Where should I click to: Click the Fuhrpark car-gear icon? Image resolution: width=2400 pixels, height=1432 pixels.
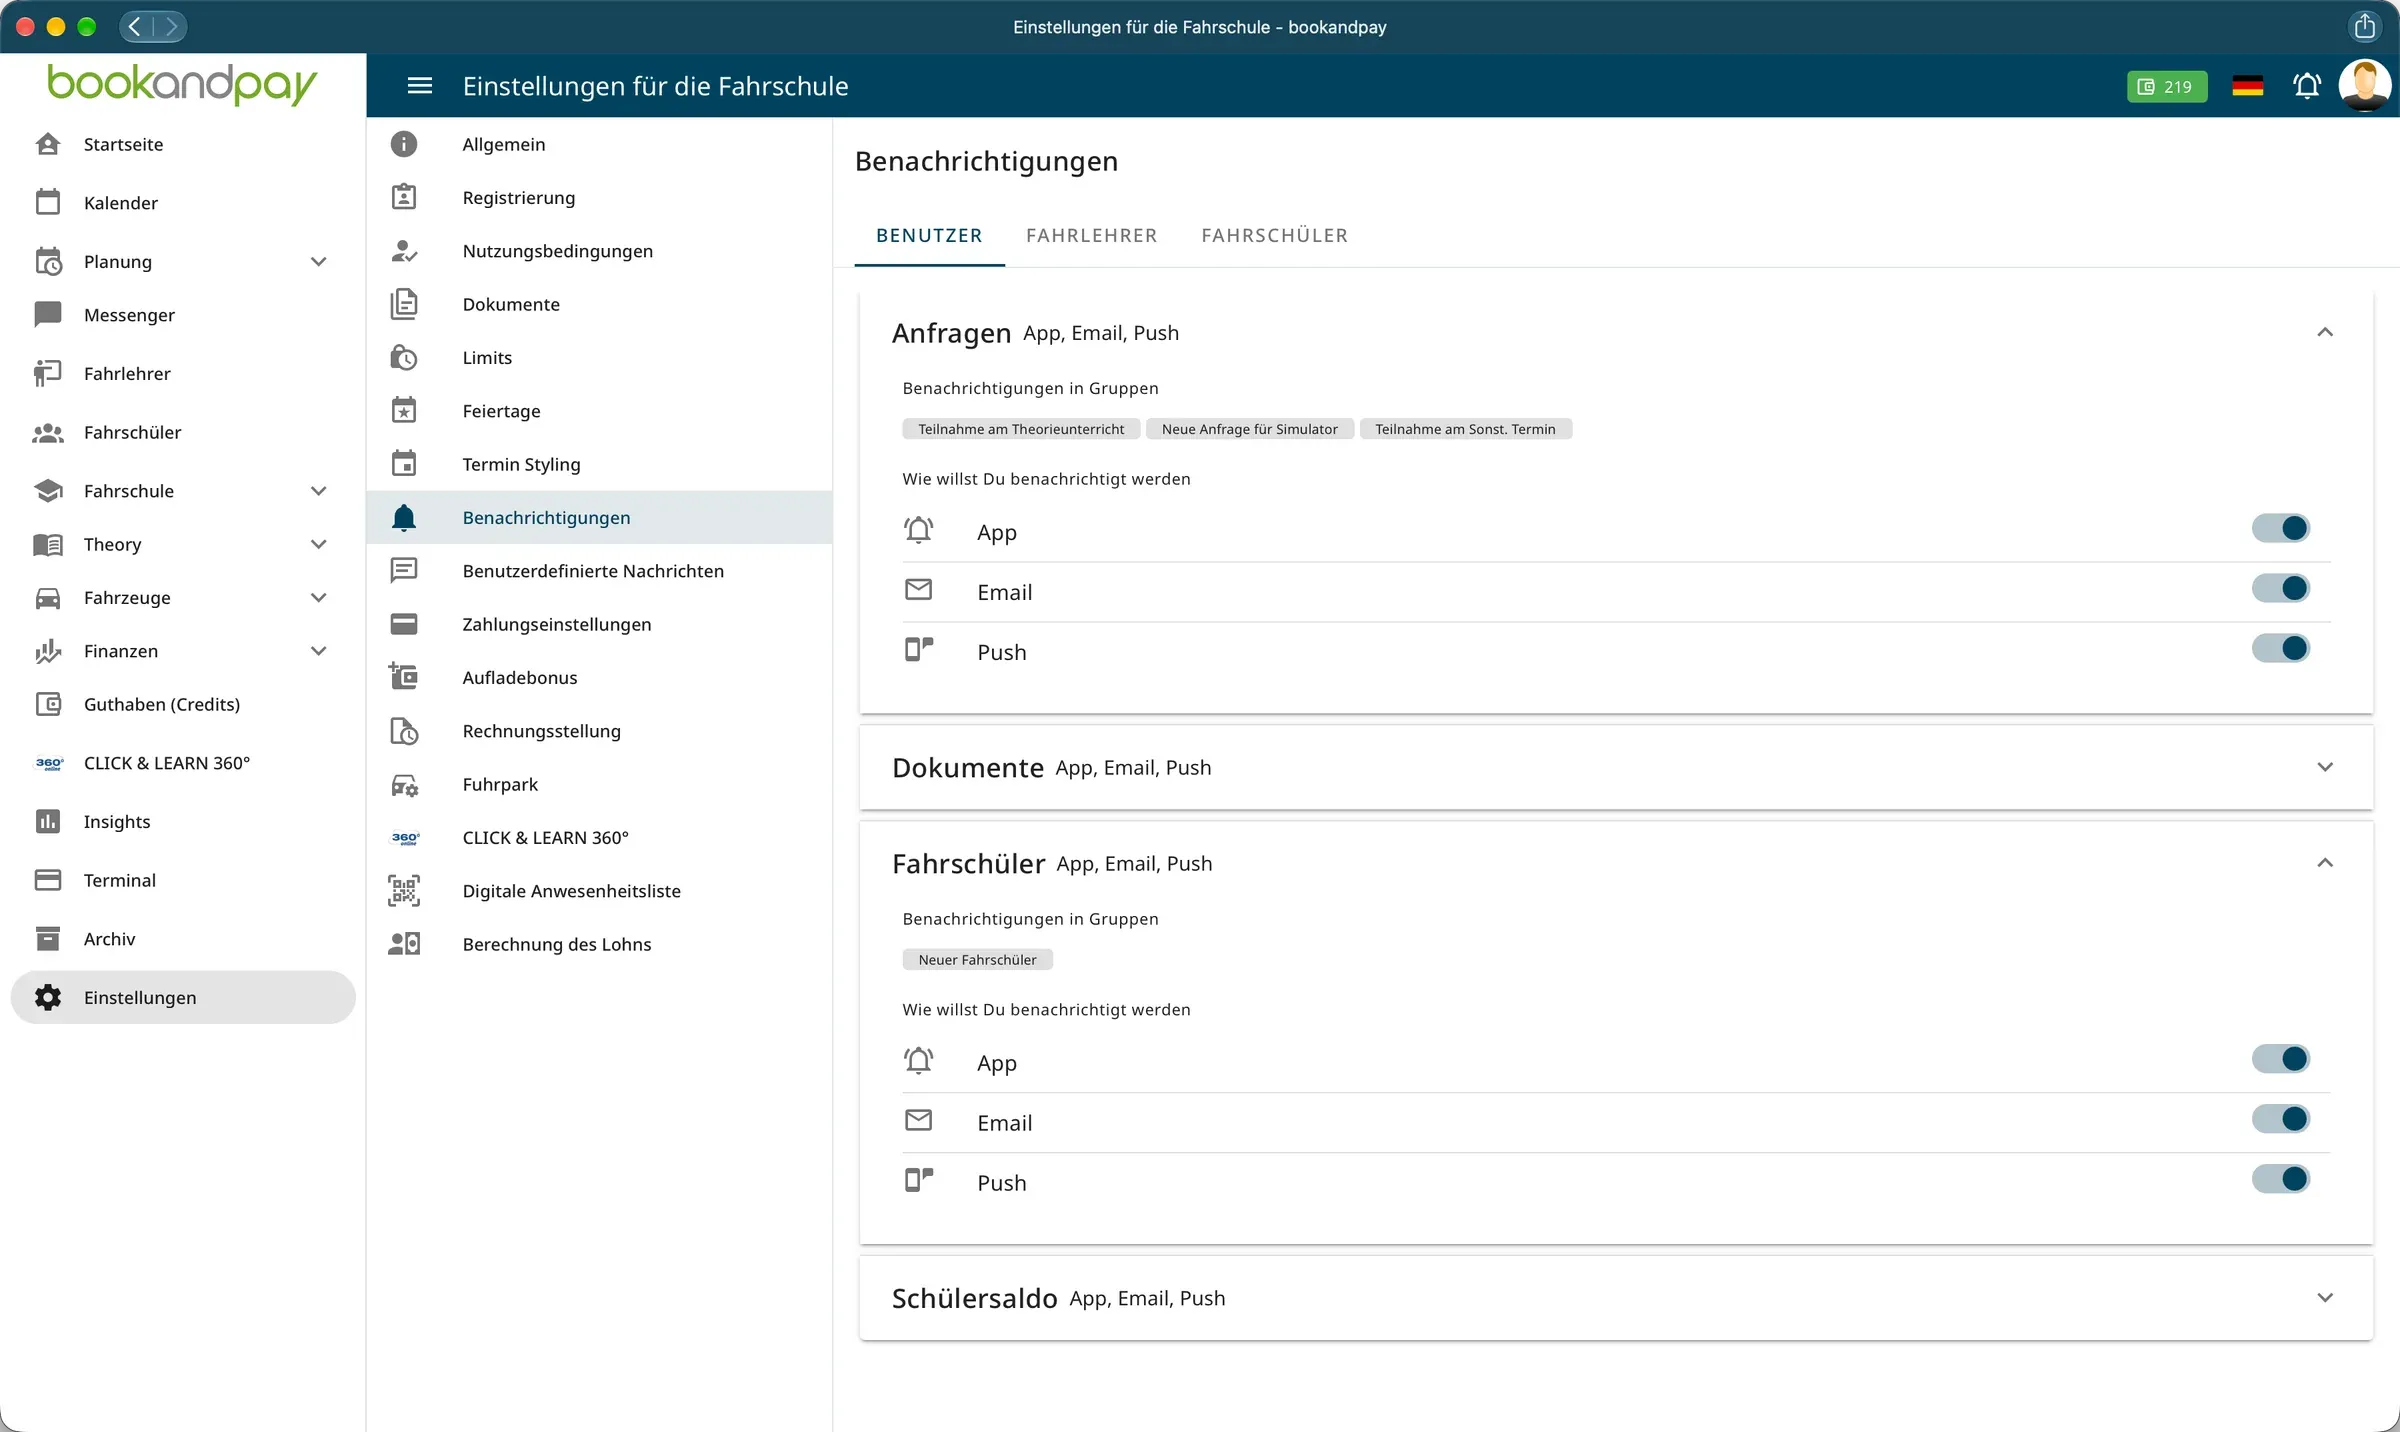click(404, 784)
